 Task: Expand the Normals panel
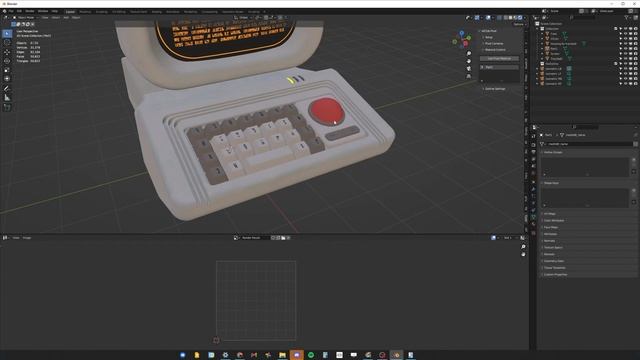(x=549, y=241)
